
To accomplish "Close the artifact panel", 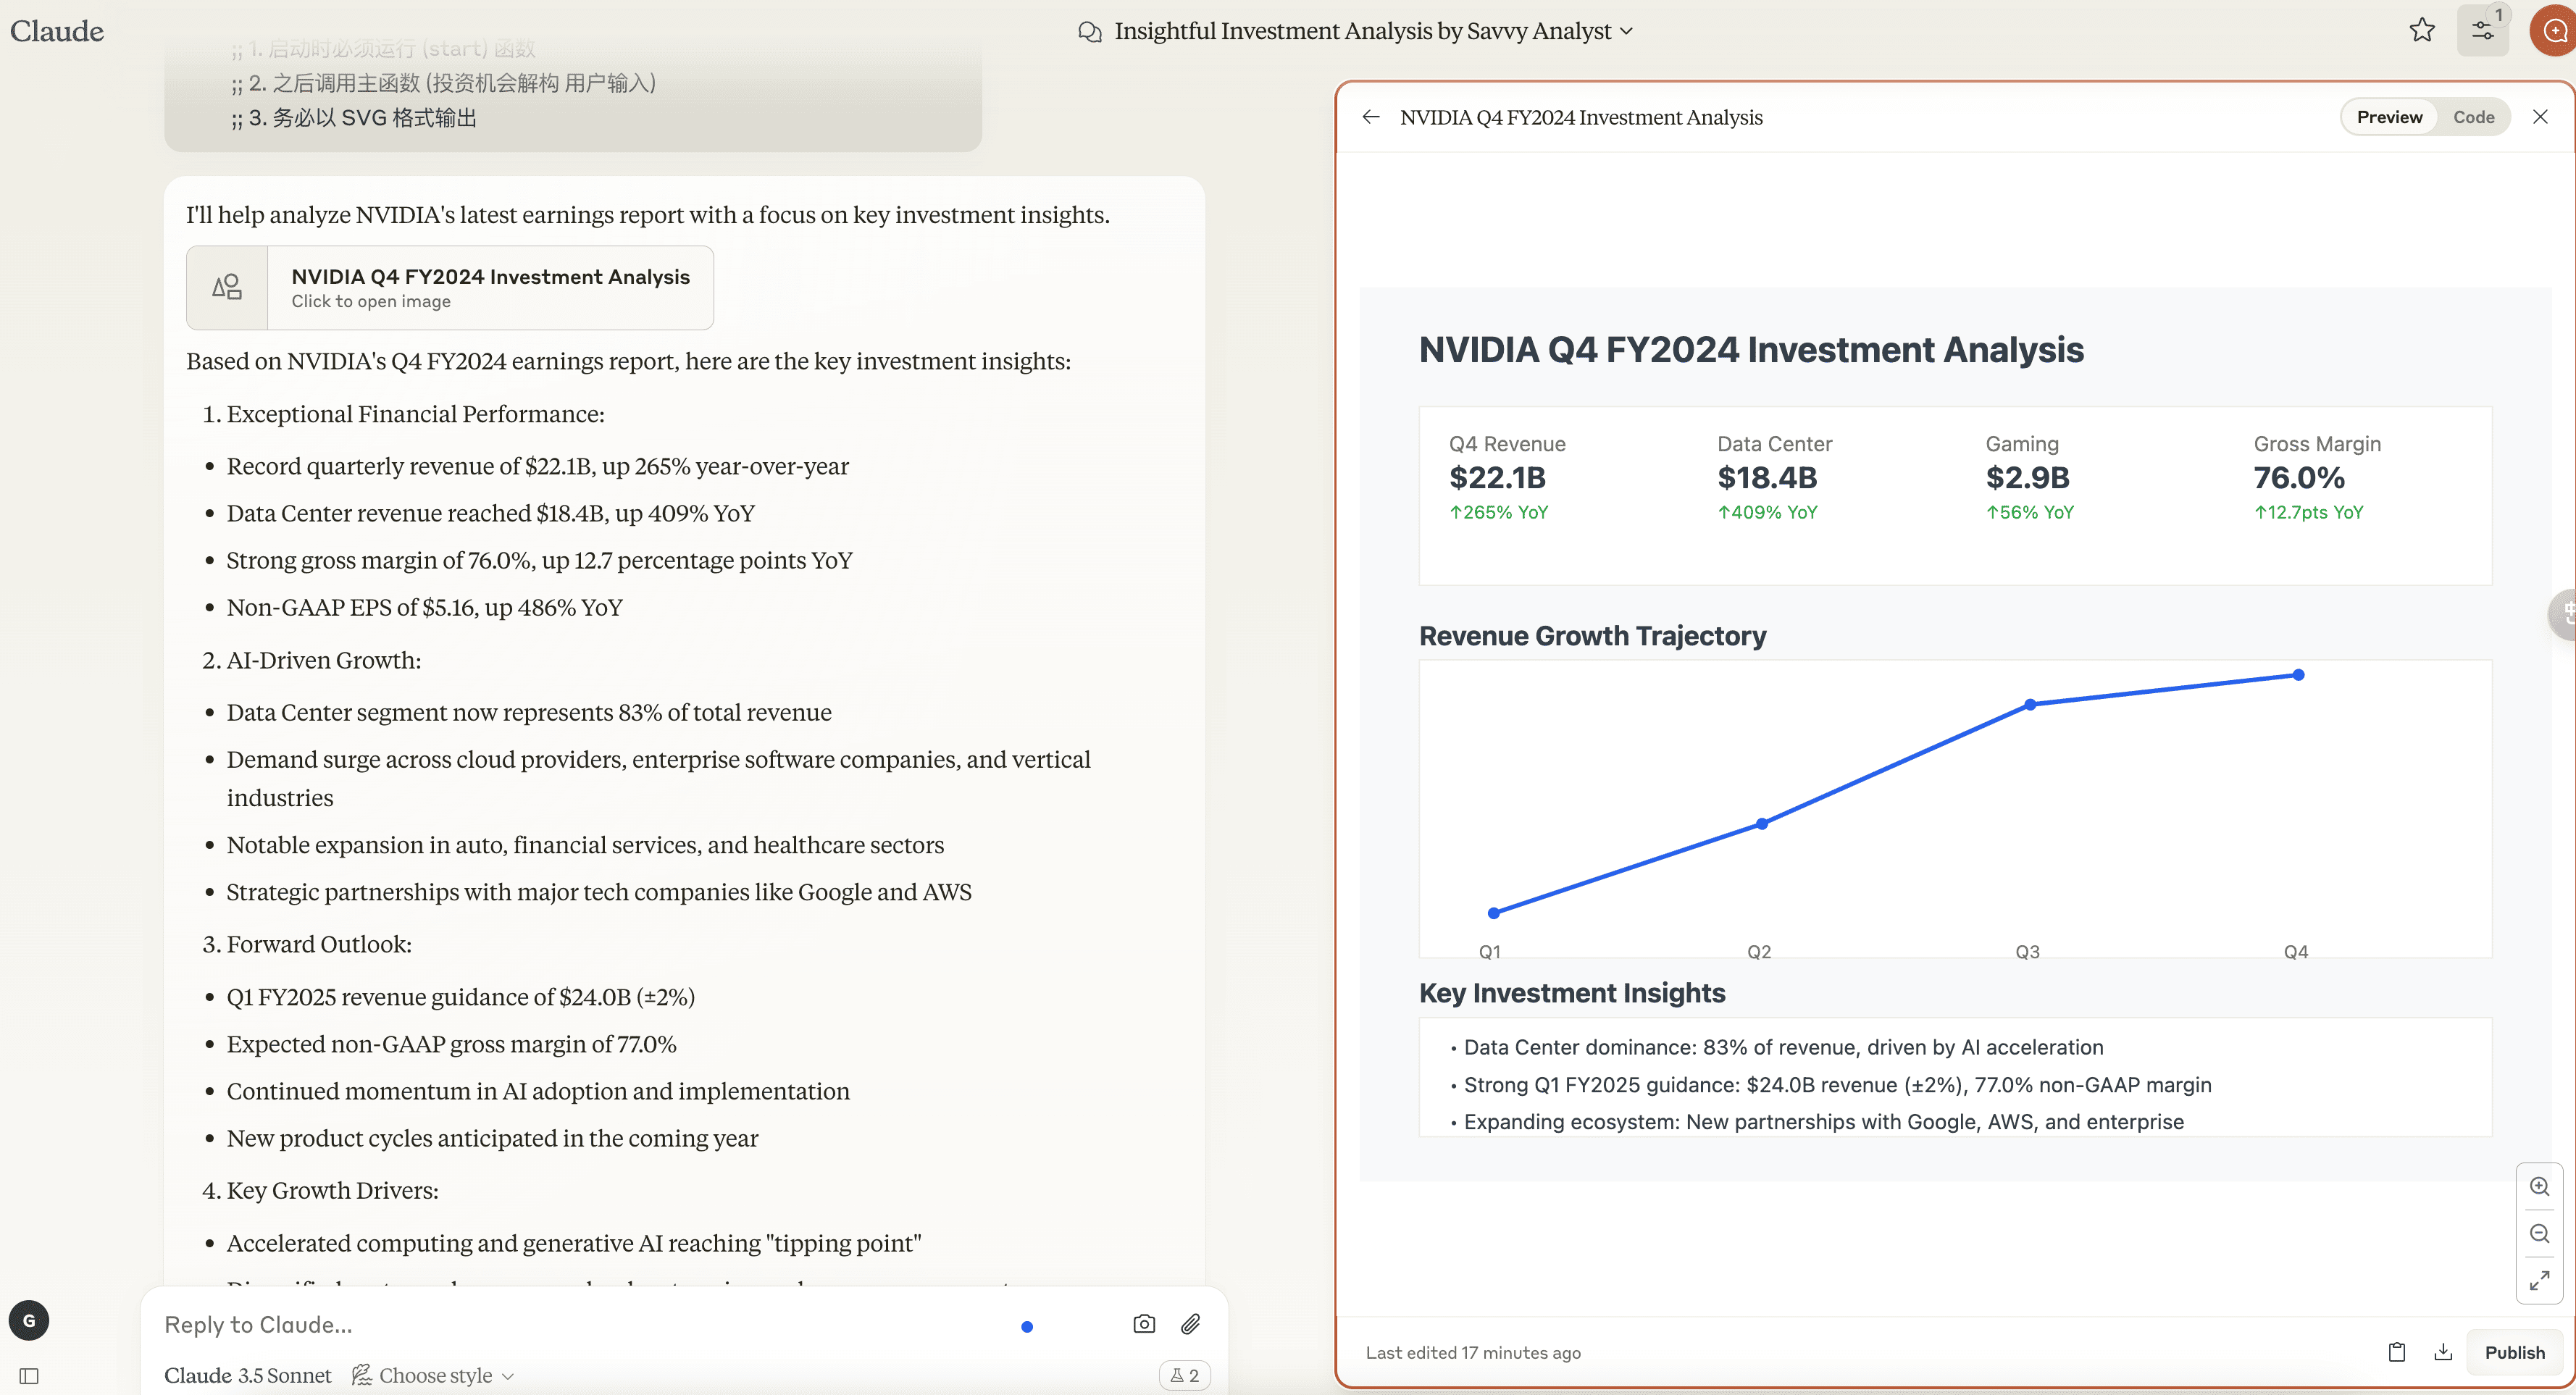I will pos(2540,117).
